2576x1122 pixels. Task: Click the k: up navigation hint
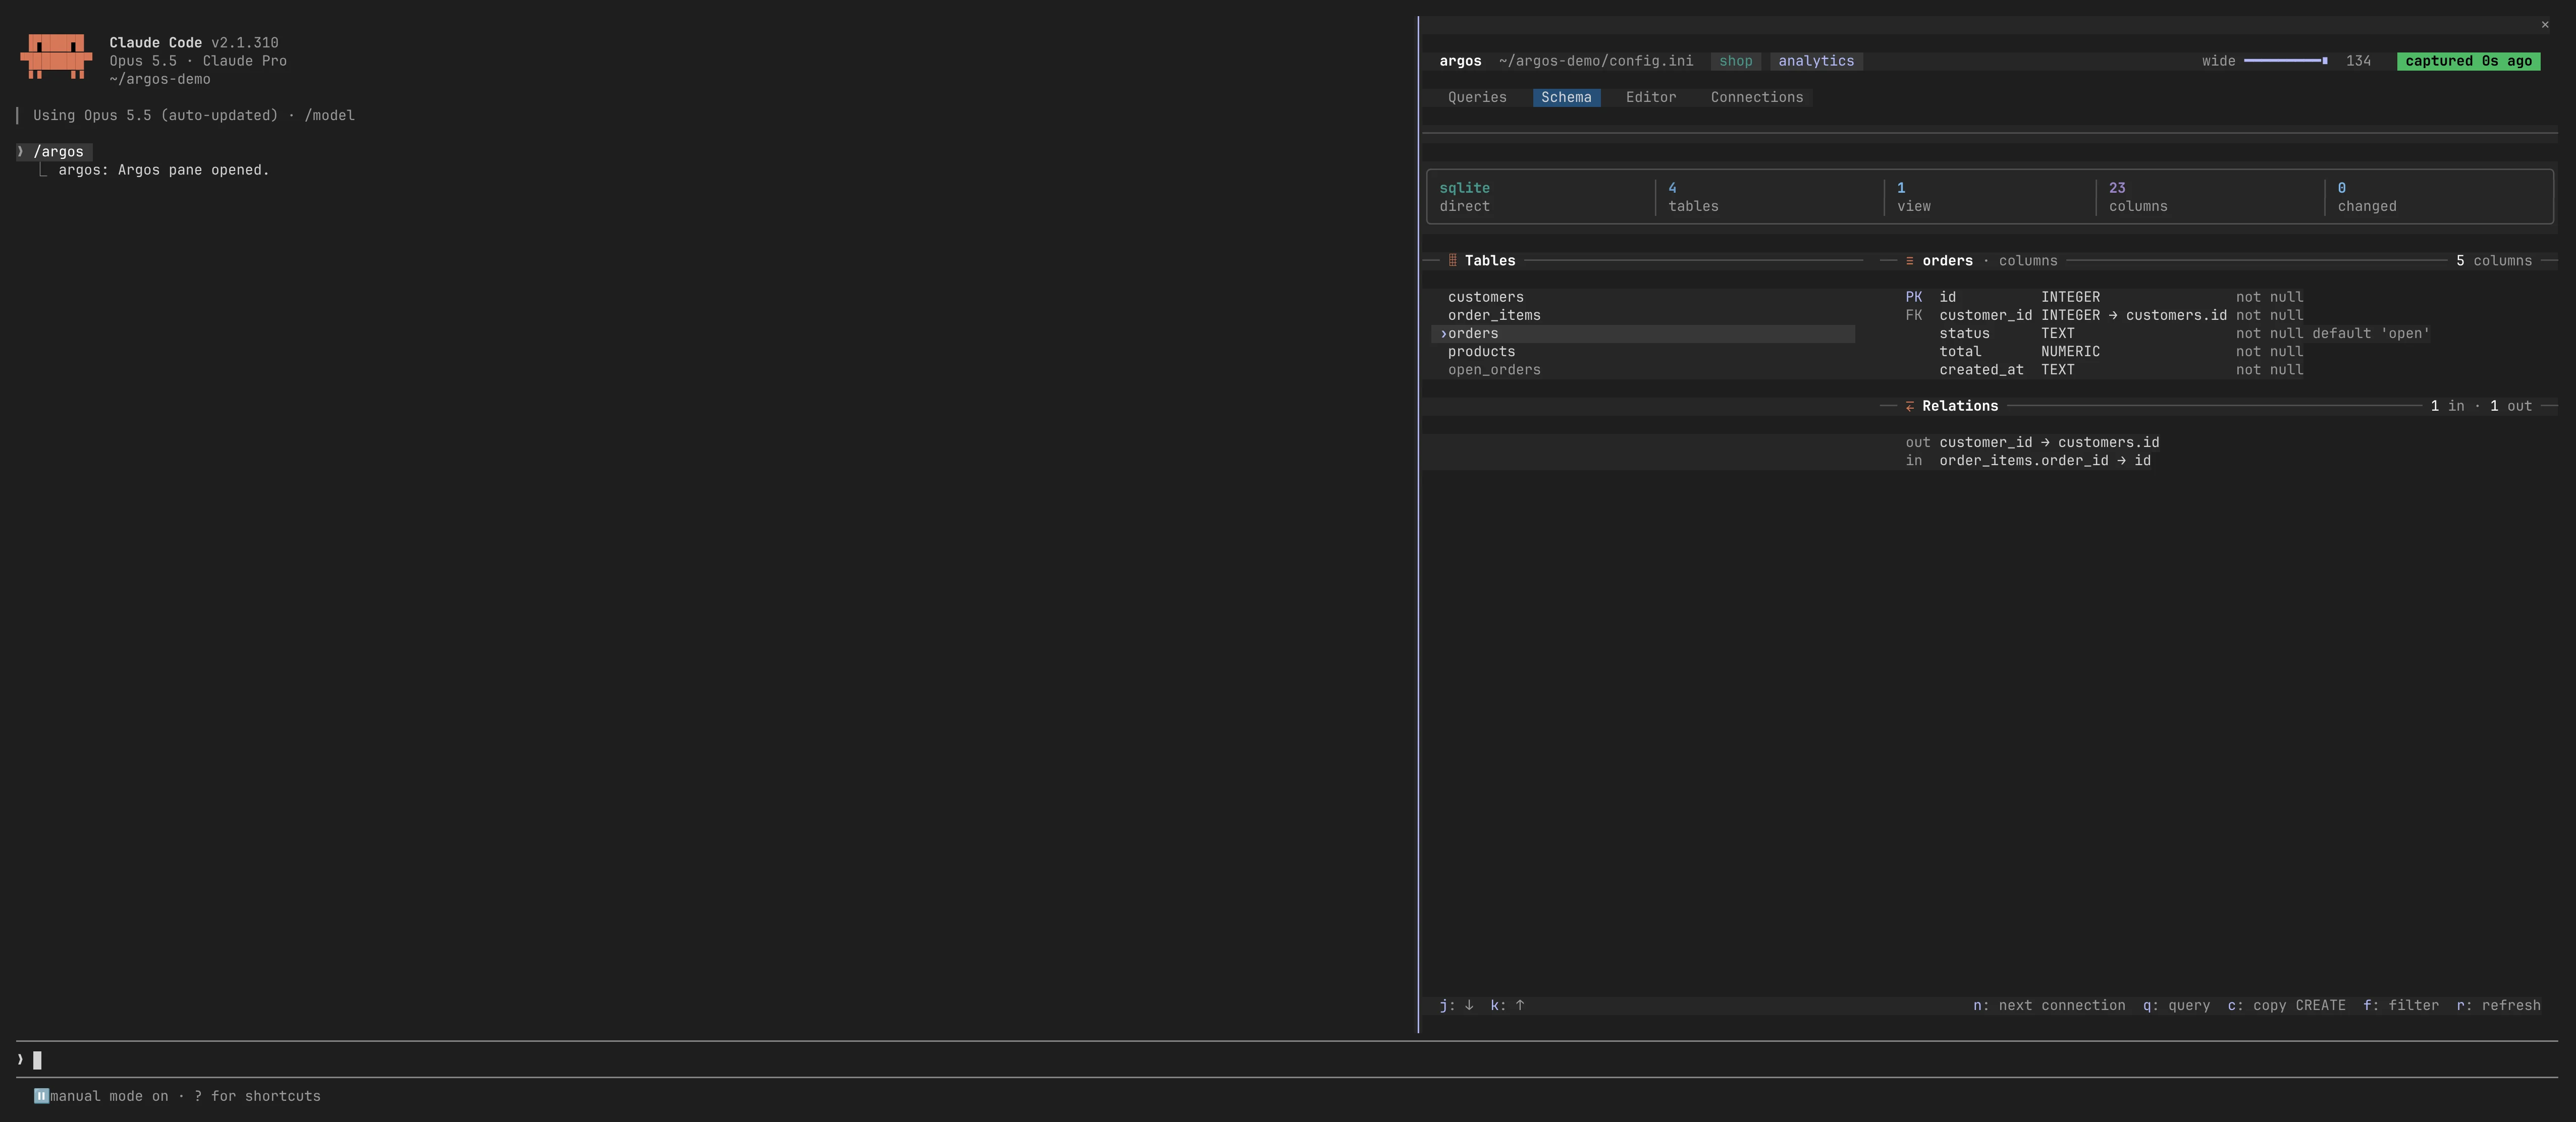pyautogui.click(x=1507, y=1005)
